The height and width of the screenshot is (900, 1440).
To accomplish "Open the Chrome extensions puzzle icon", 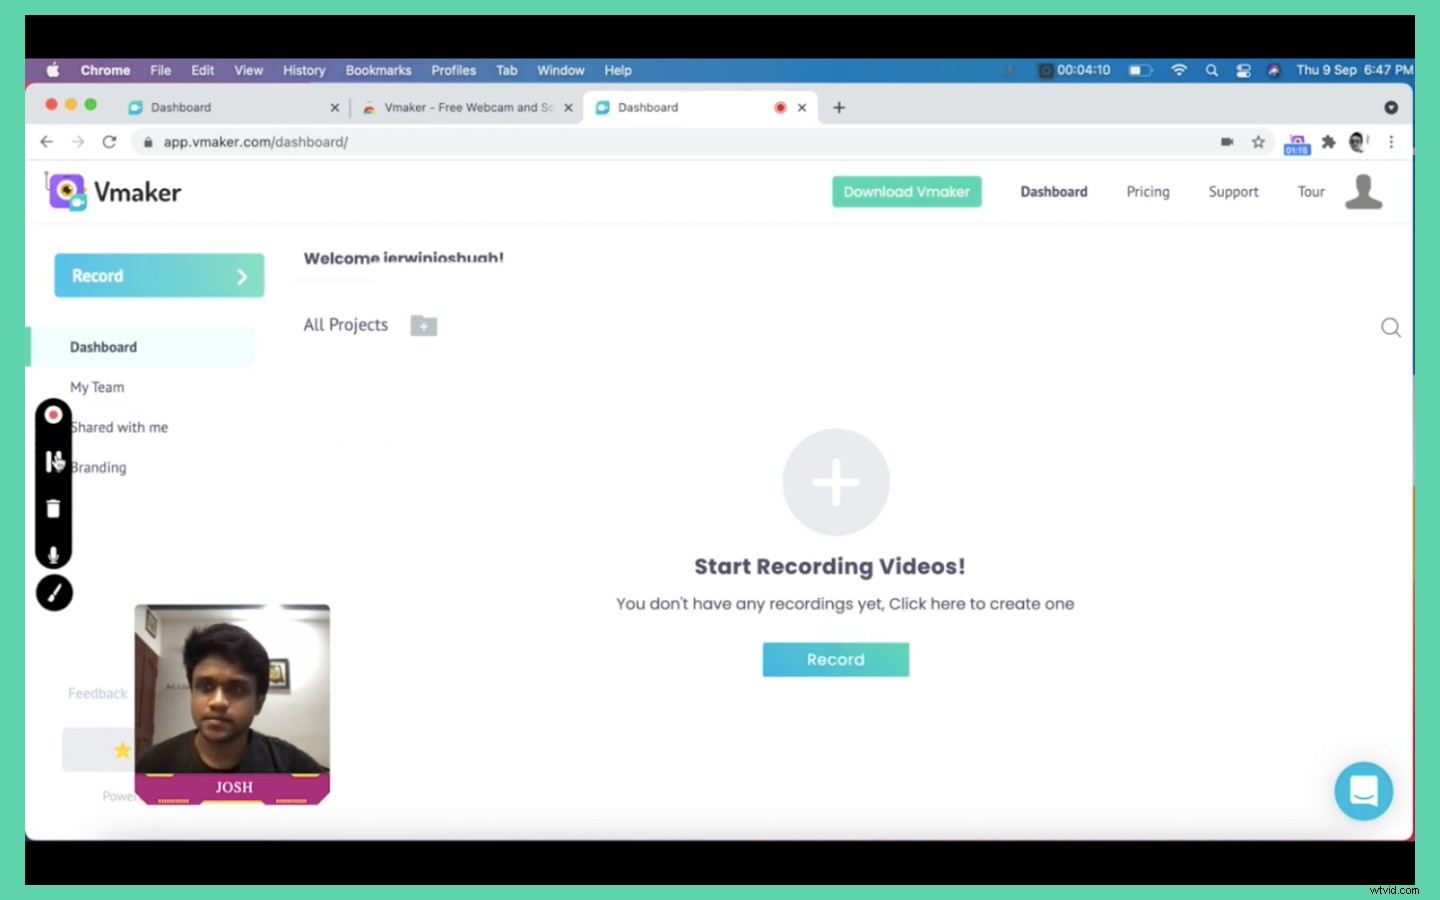I will click(1328, 142).
